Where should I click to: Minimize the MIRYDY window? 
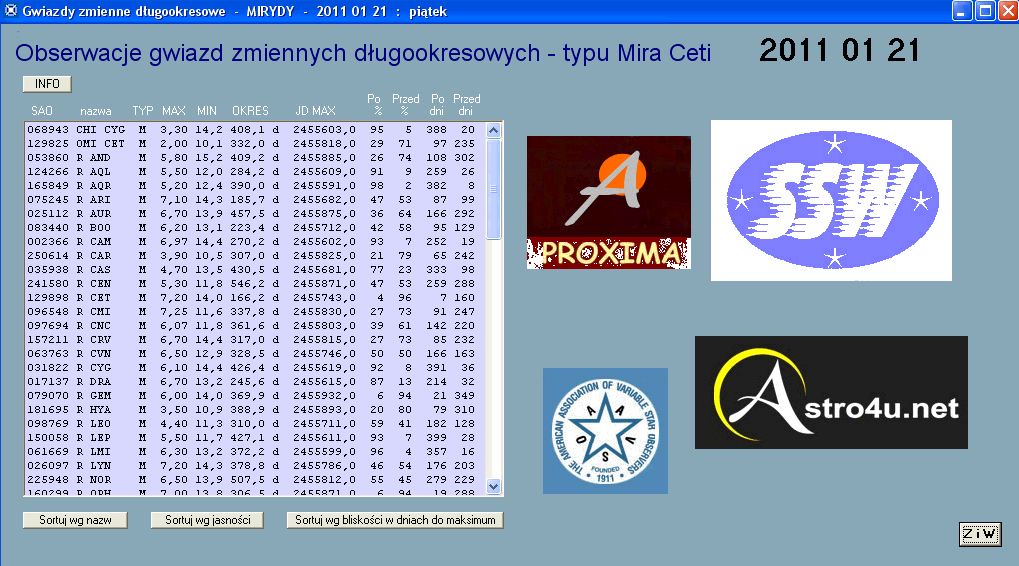point(962,11)
